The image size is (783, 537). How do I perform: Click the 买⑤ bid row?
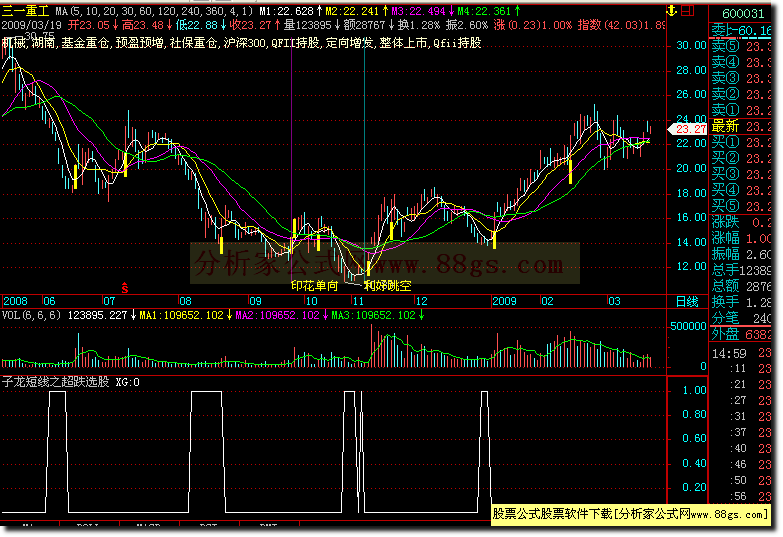(741, 206)
